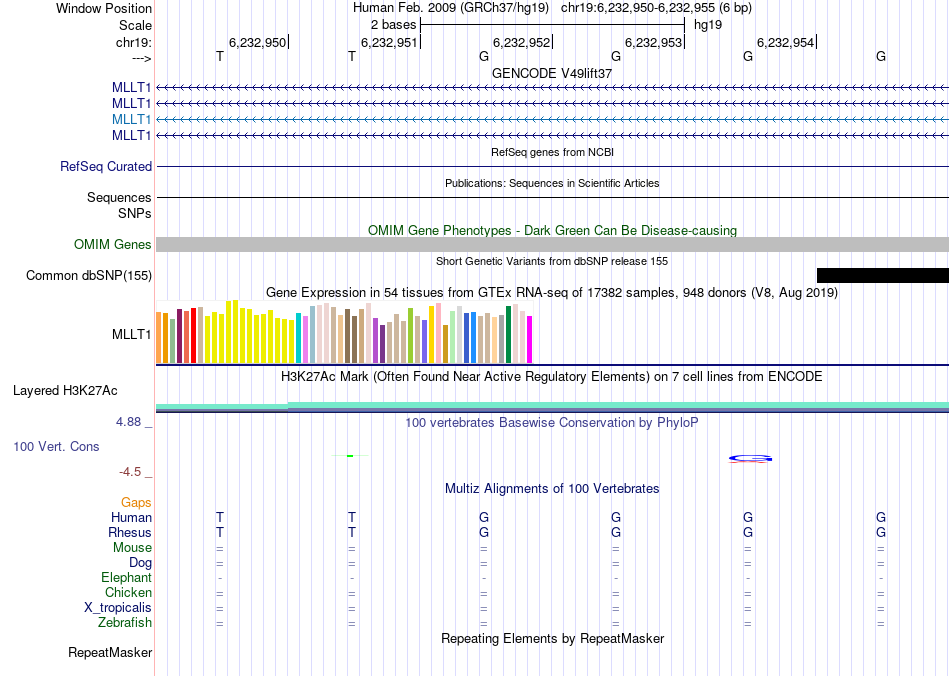Click the ---> sequence direction label
Image resolution: width=950 pixels, height=676 pixels.
[x=141, y=58]
